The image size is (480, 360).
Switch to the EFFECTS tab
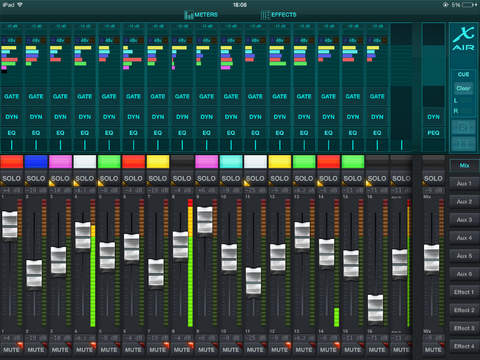[279, 15]
